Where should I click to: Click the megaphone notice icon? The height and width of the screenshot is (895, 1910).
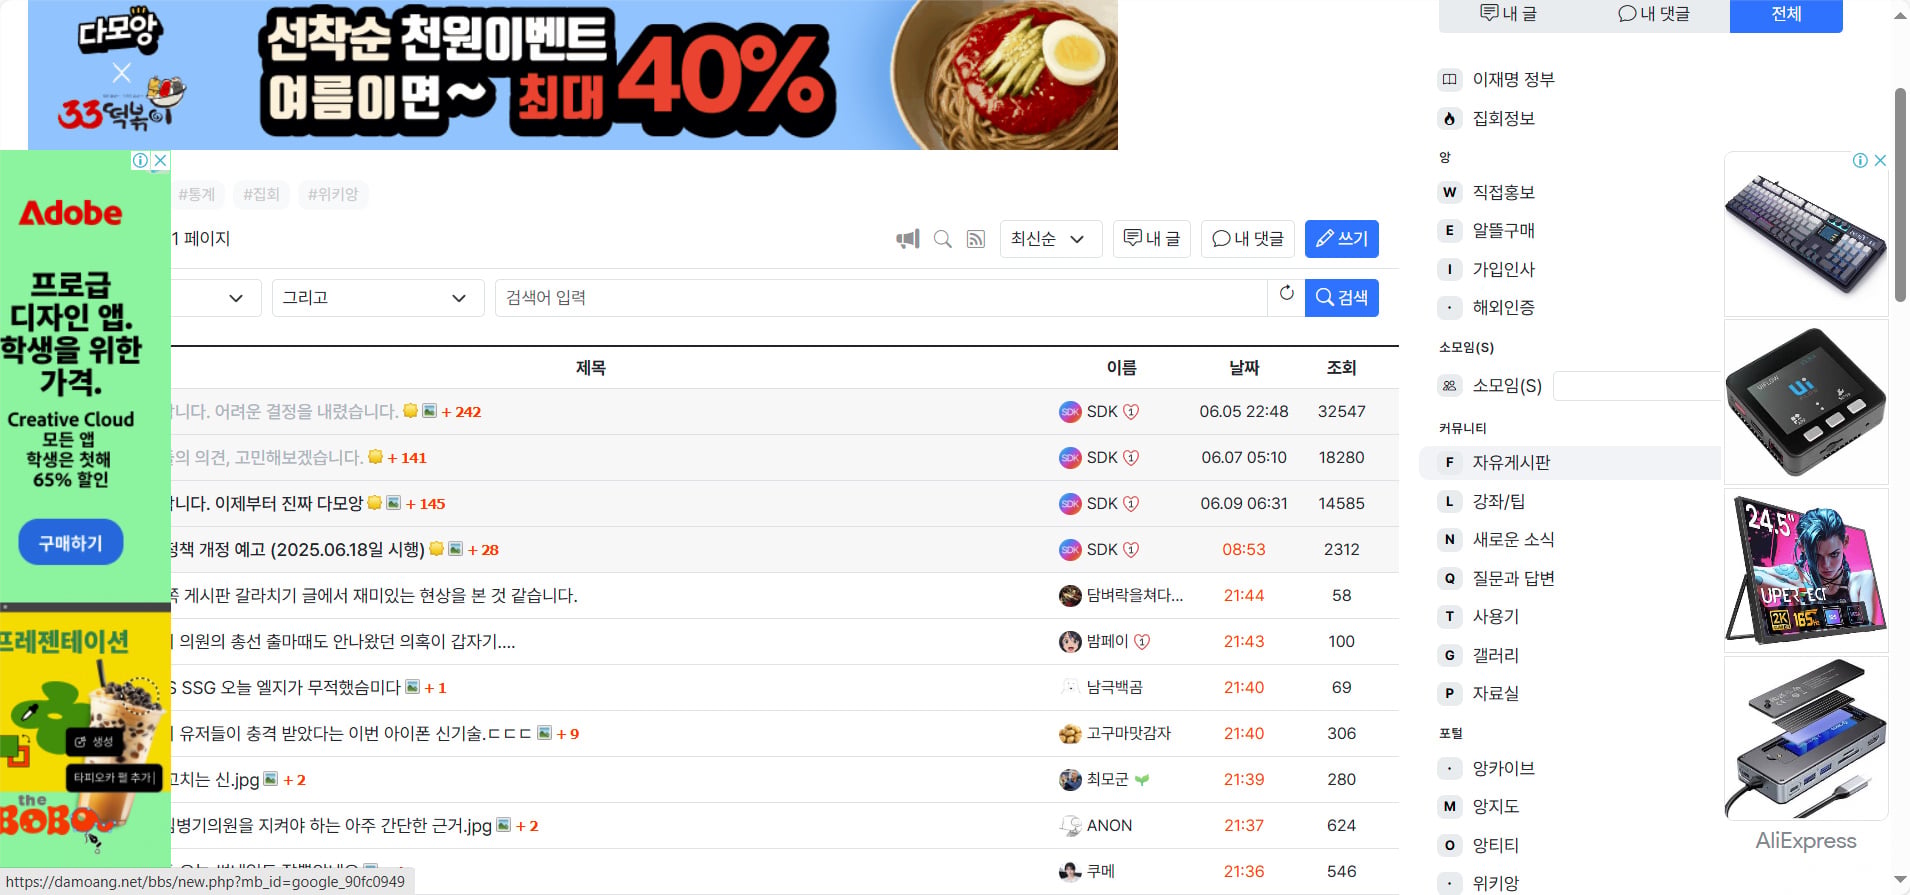coord(908,239)
